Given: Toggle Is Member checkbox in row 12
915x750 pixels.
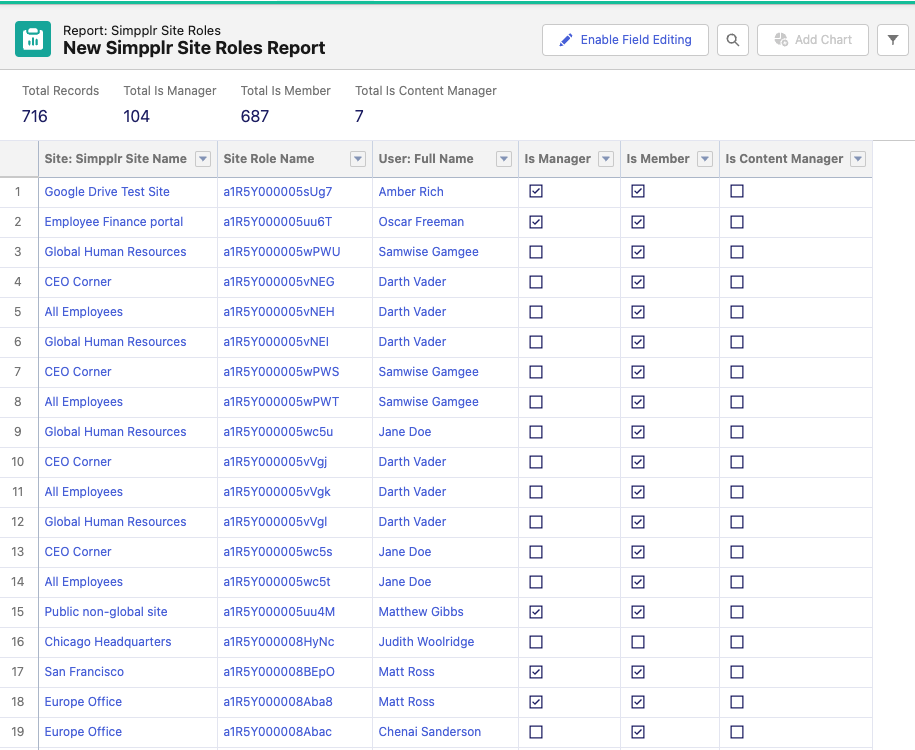Looking at the screenshot, I should [638, 522].
